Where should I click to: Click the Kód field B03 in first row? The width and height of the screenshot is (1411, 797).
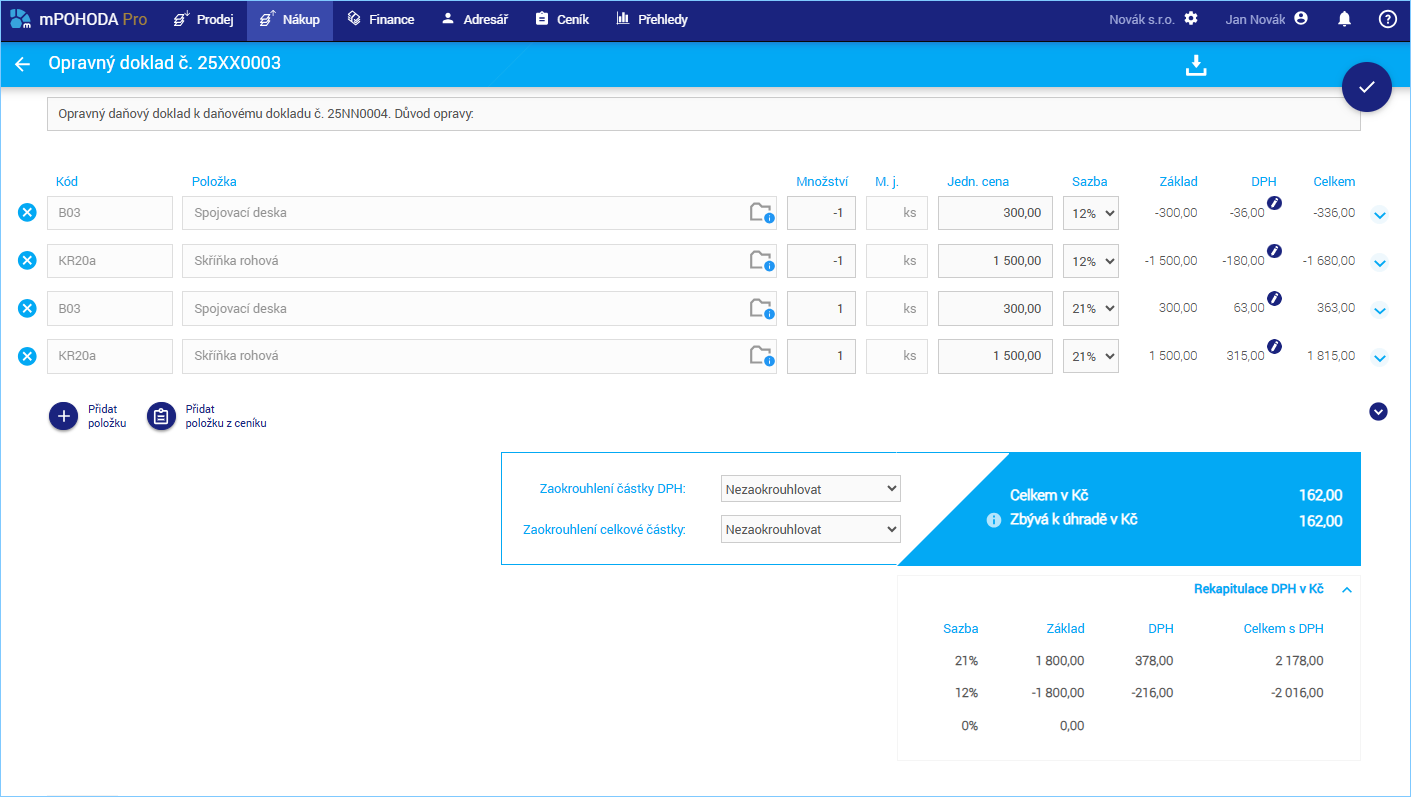(110, 213)
